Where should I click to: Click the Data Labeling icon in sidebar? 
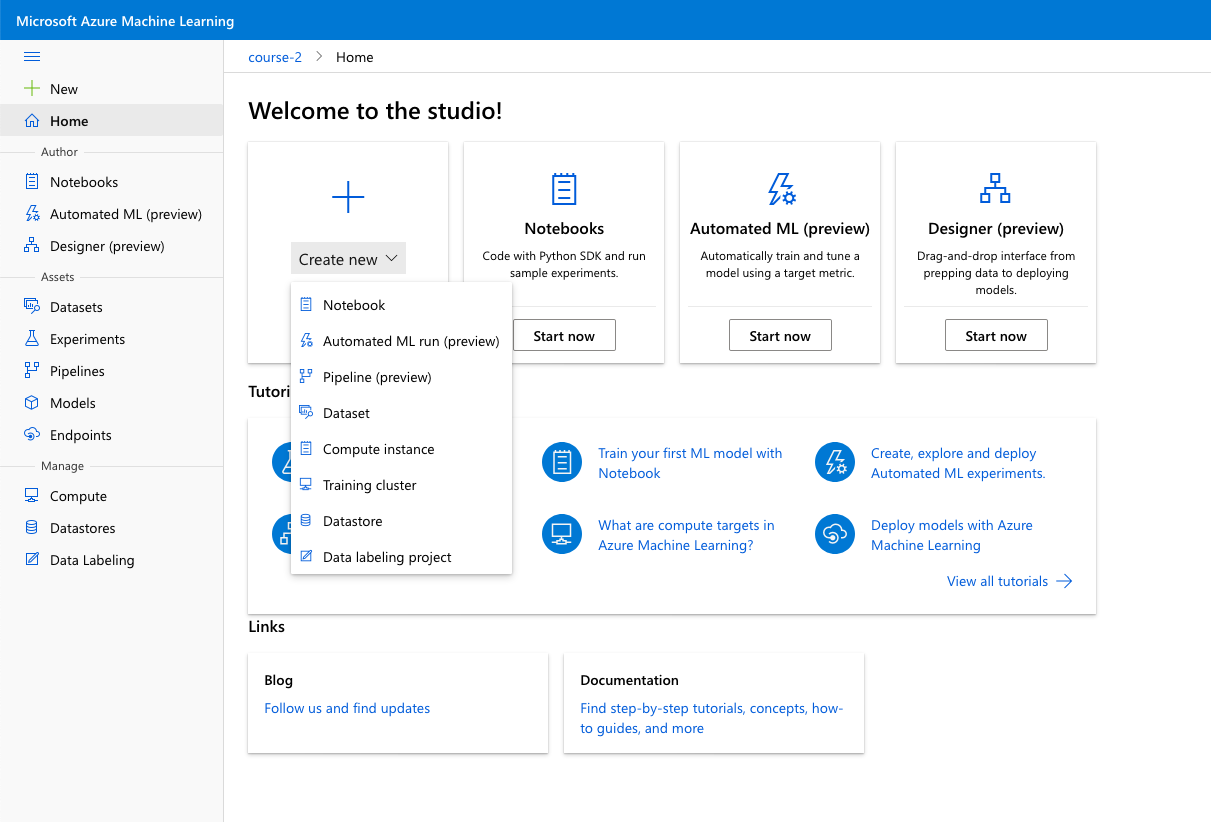point(32,560)
